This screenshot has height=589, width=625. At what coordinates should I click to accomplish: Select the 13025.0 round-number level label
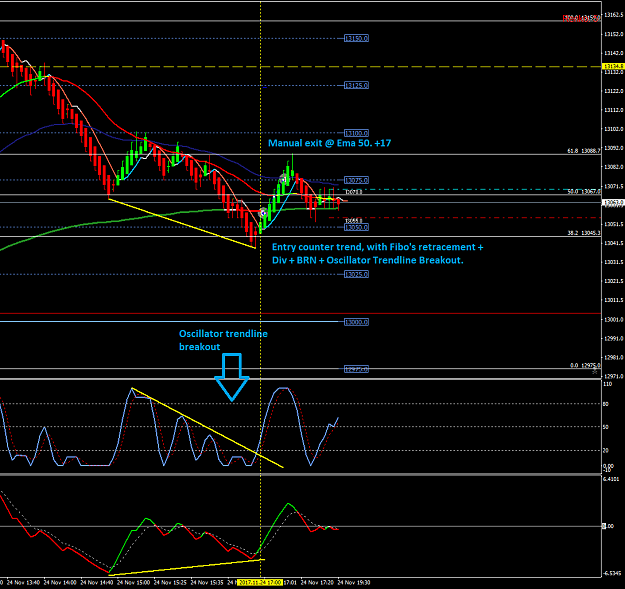[x=356, y=274]
